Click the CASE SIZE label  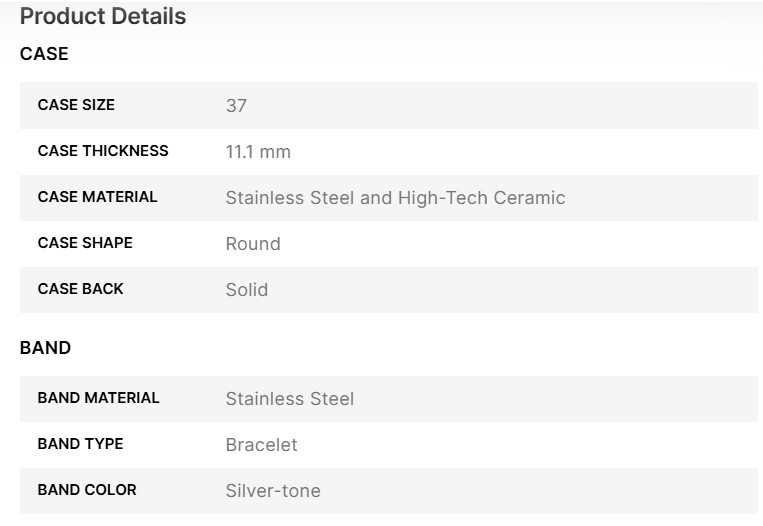[76, 105]
